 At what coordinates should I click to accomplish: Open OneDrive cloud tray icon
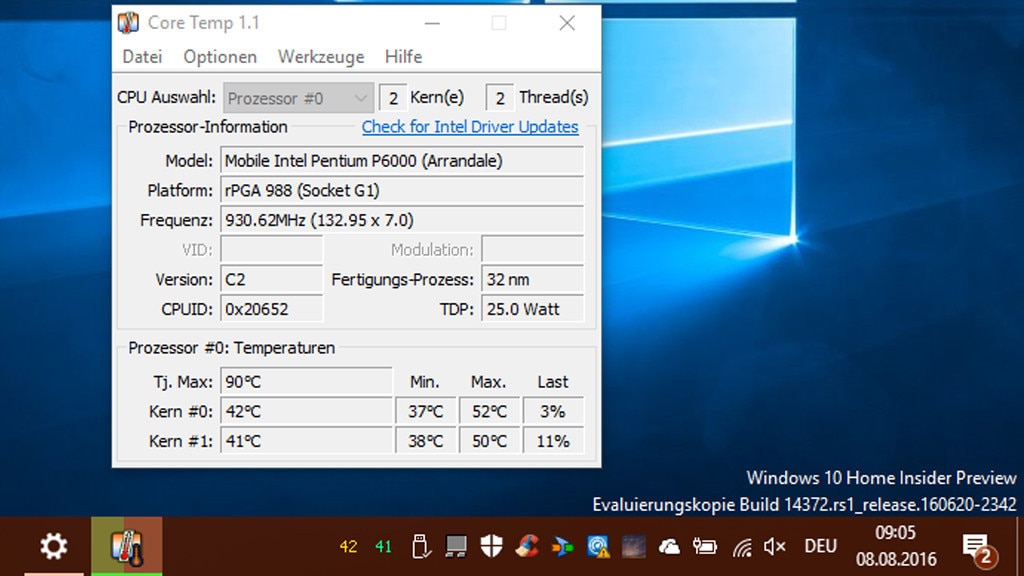[x=669, y=547]
